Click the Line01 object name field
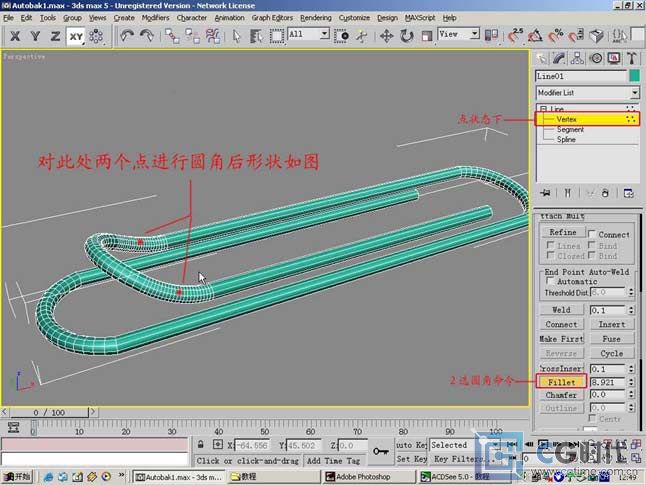Image resolution: width=646 pixels, height=485 pixels. coord(581,76)
